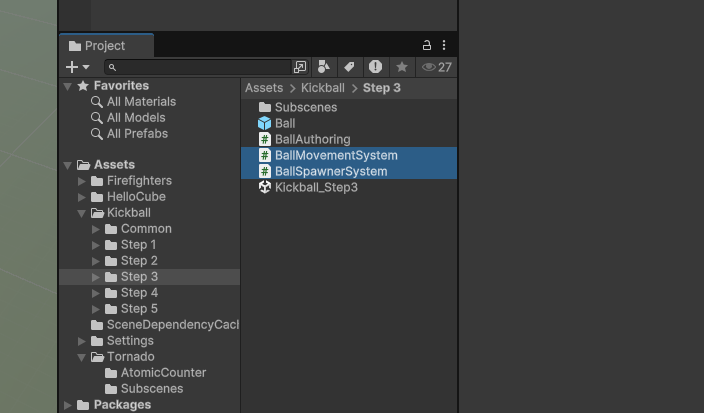Switch to the Project tab
704x413 pixels.
(x=106, y=46)
